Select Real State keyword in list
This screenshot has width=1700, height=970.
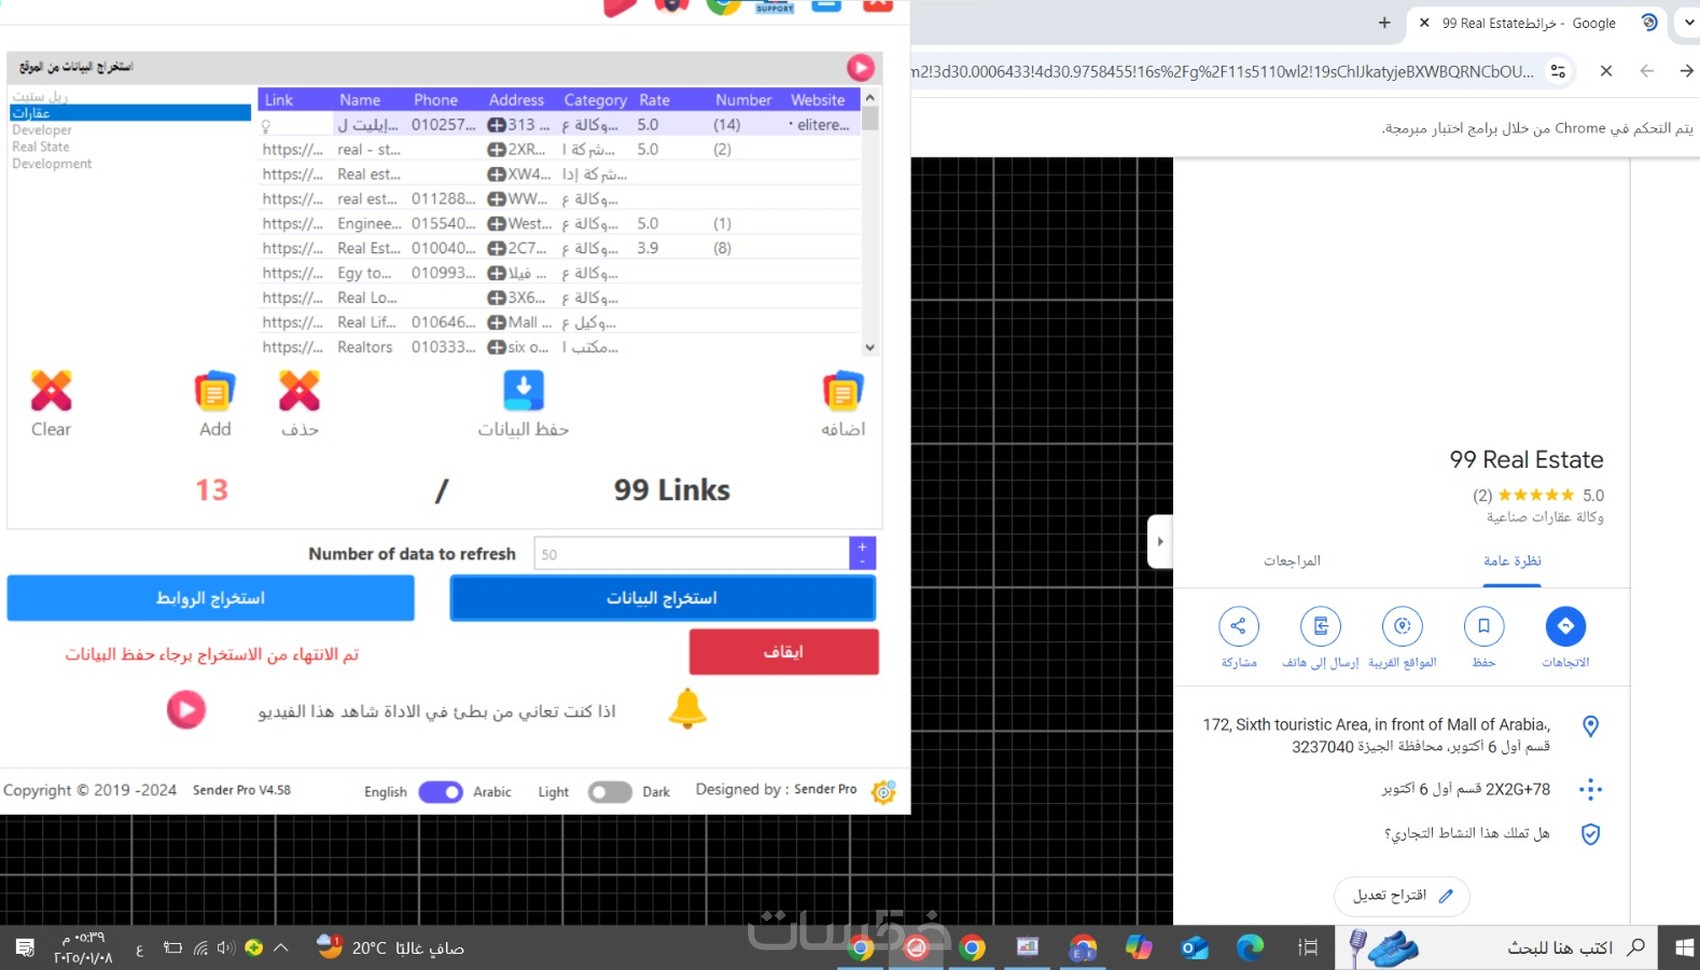(41, 147)
